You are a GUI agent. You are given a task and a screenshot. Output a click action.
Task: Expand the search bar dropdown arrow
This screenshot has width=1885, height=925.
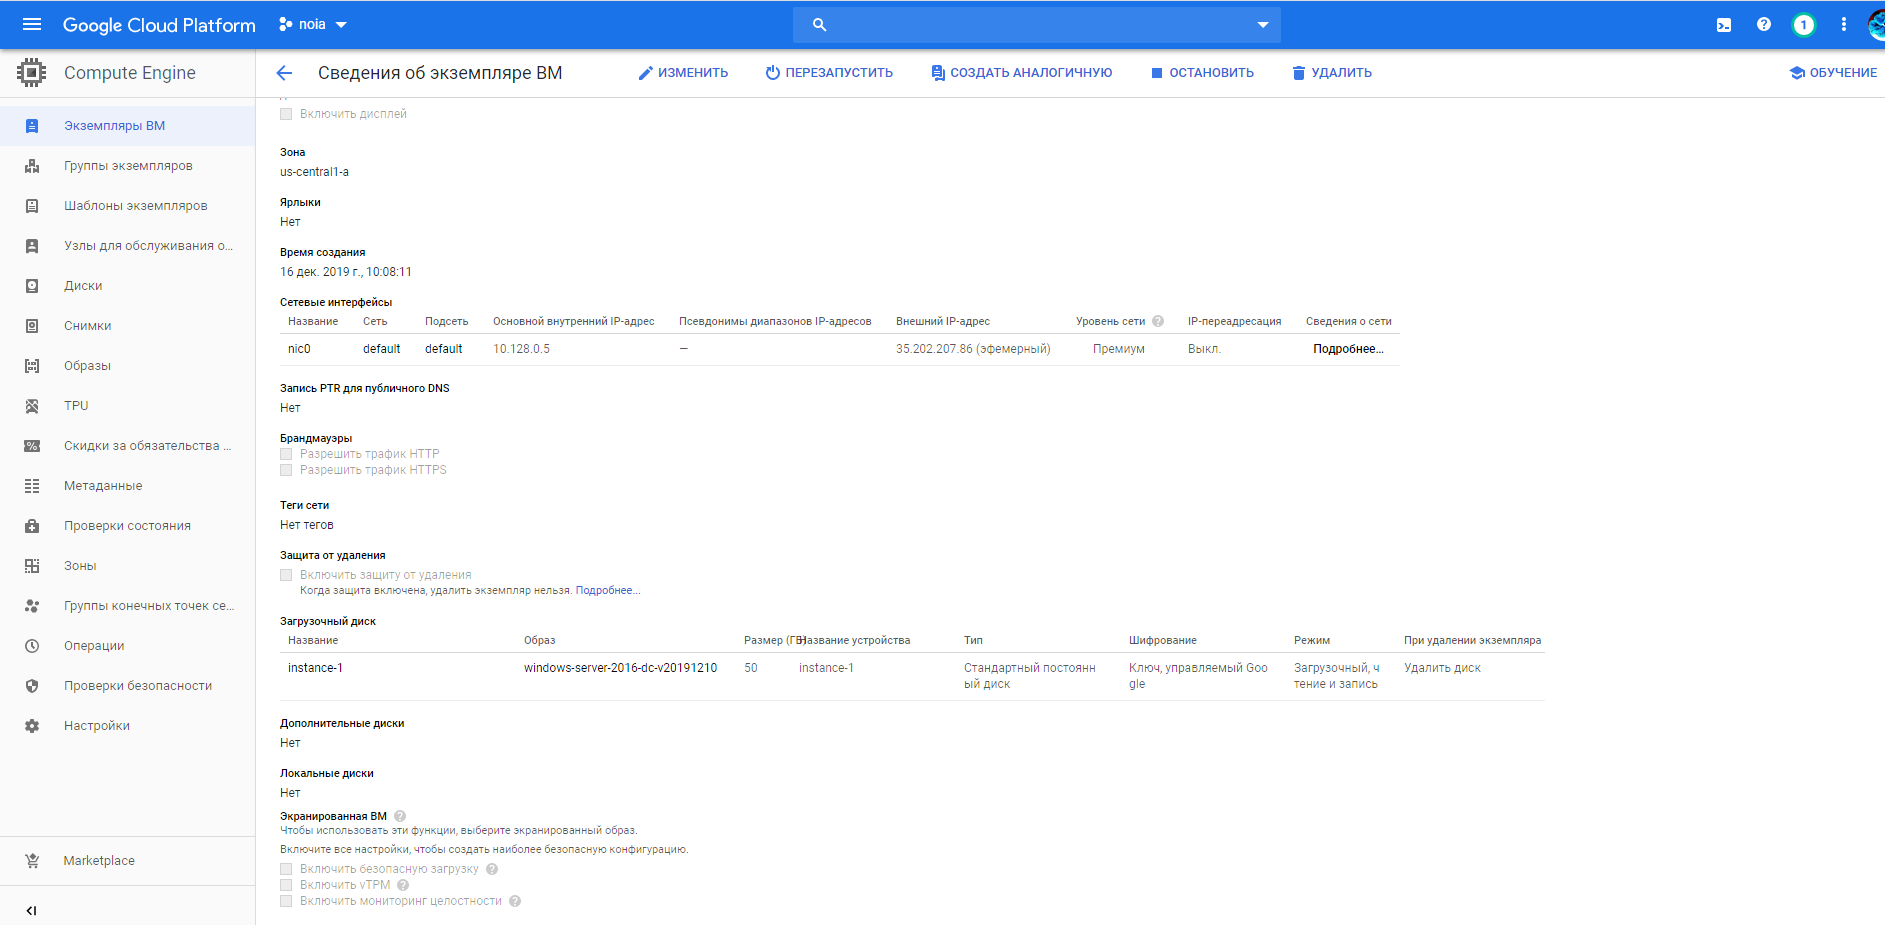(1263, 25)
